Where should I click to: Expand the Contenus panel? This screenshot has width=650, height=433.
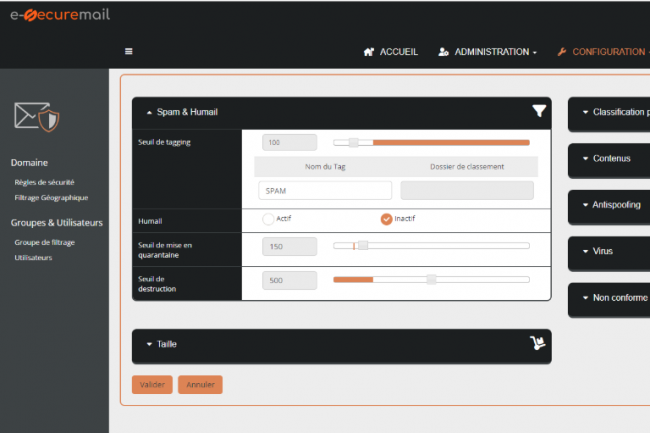point(584,158)
